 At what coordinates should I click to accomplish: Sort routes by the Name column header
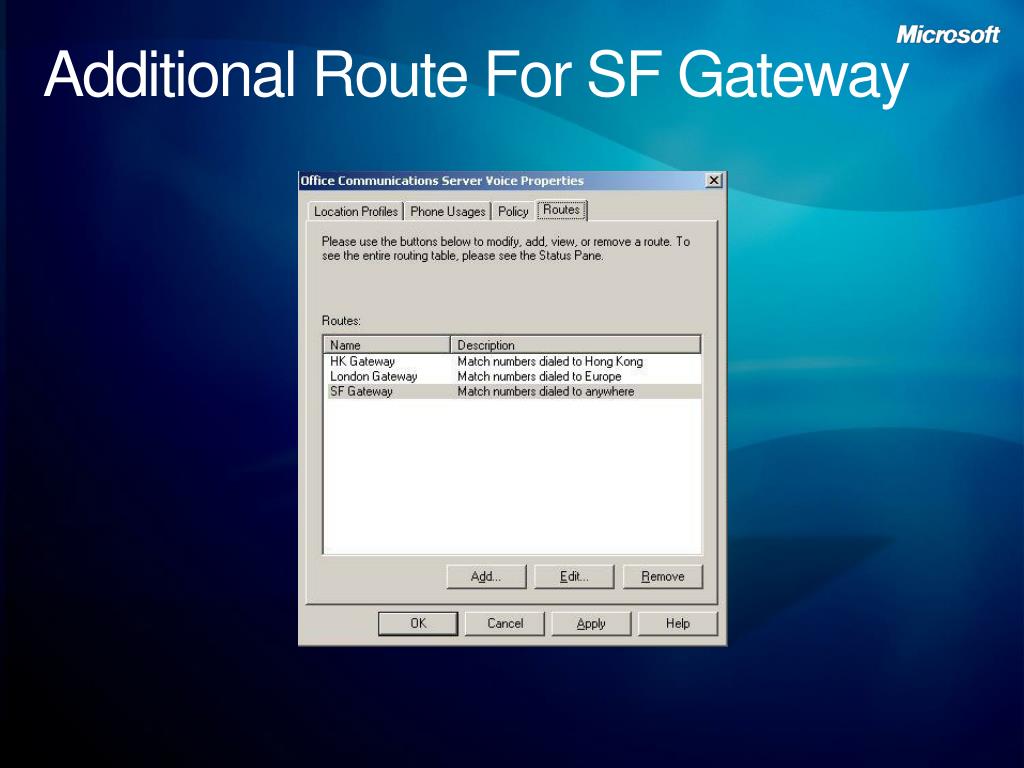[x=387, y=345]
